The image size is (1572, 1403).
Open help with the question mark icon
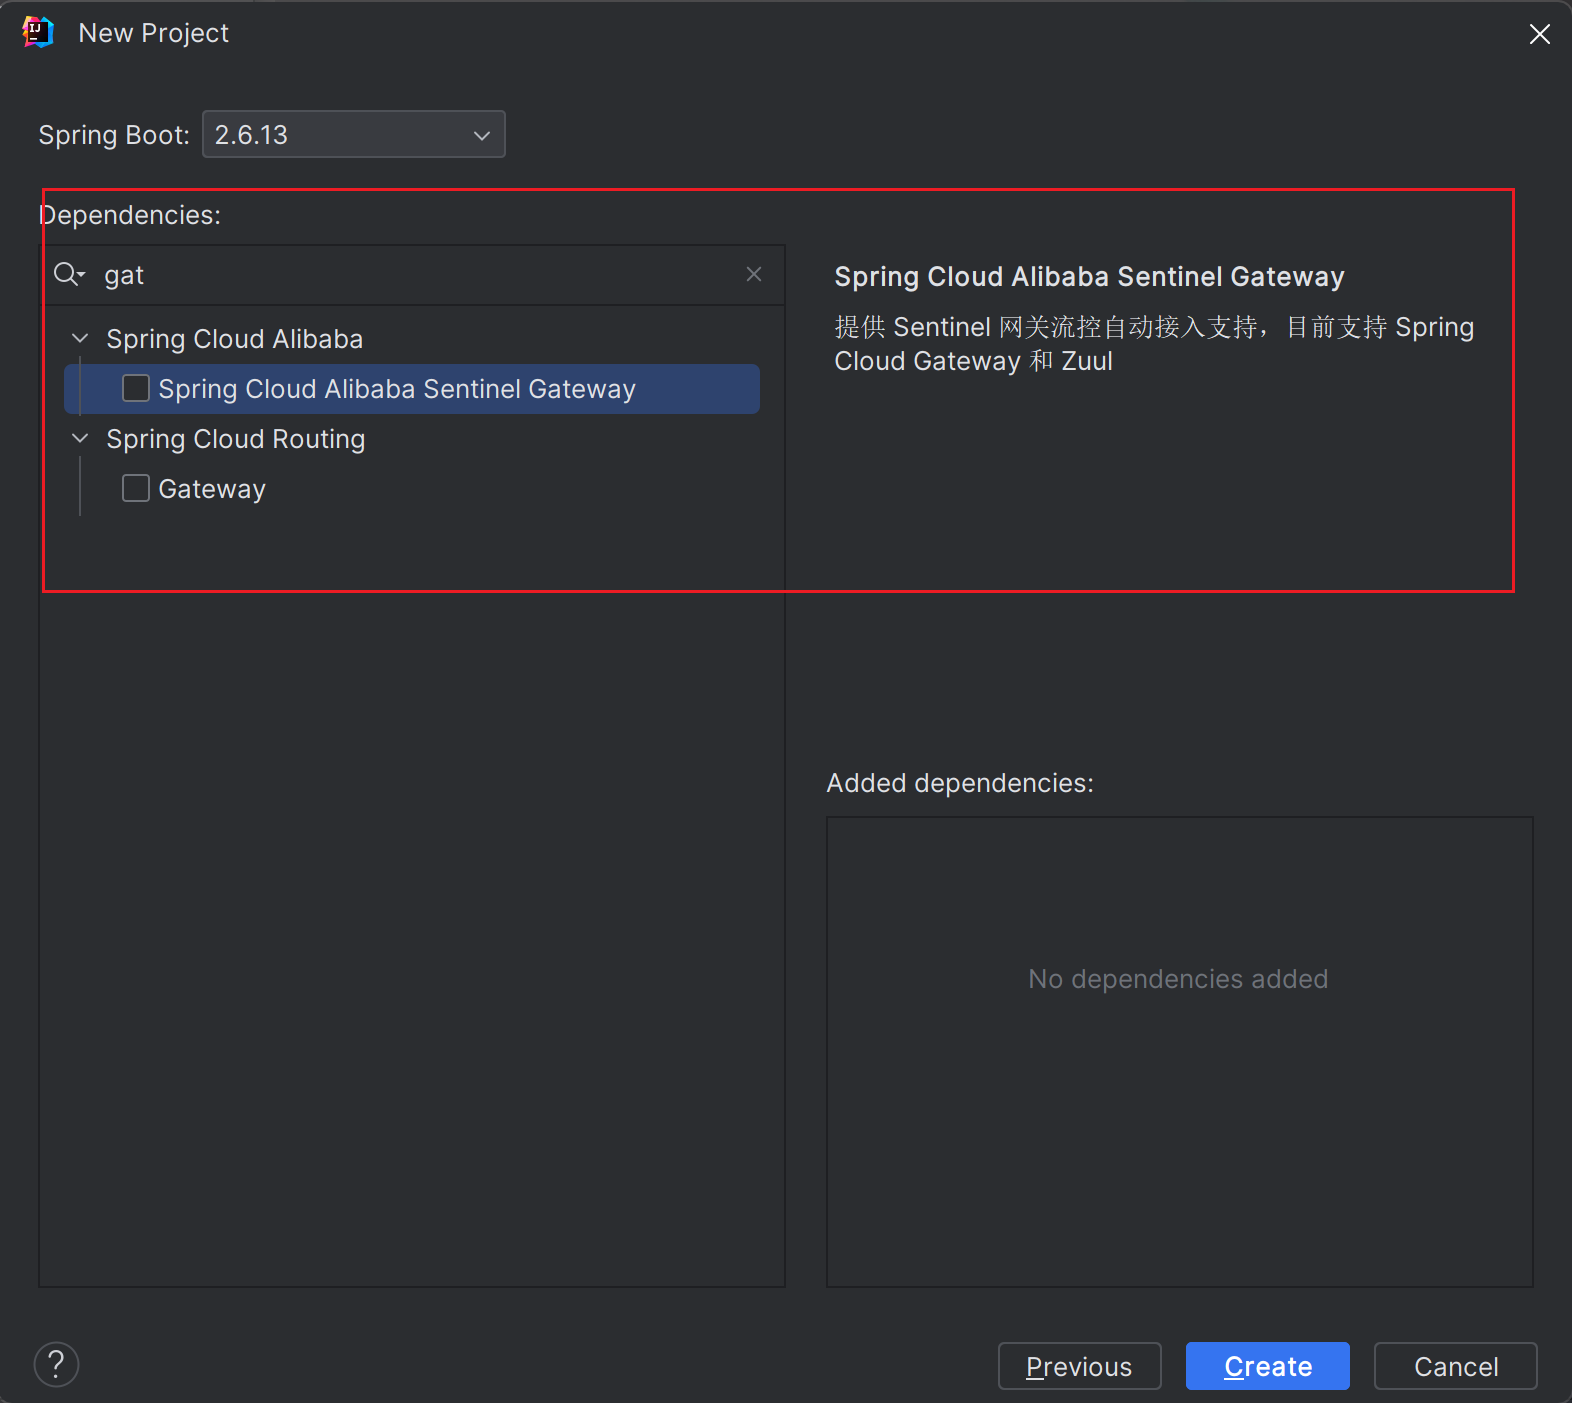57,1364
